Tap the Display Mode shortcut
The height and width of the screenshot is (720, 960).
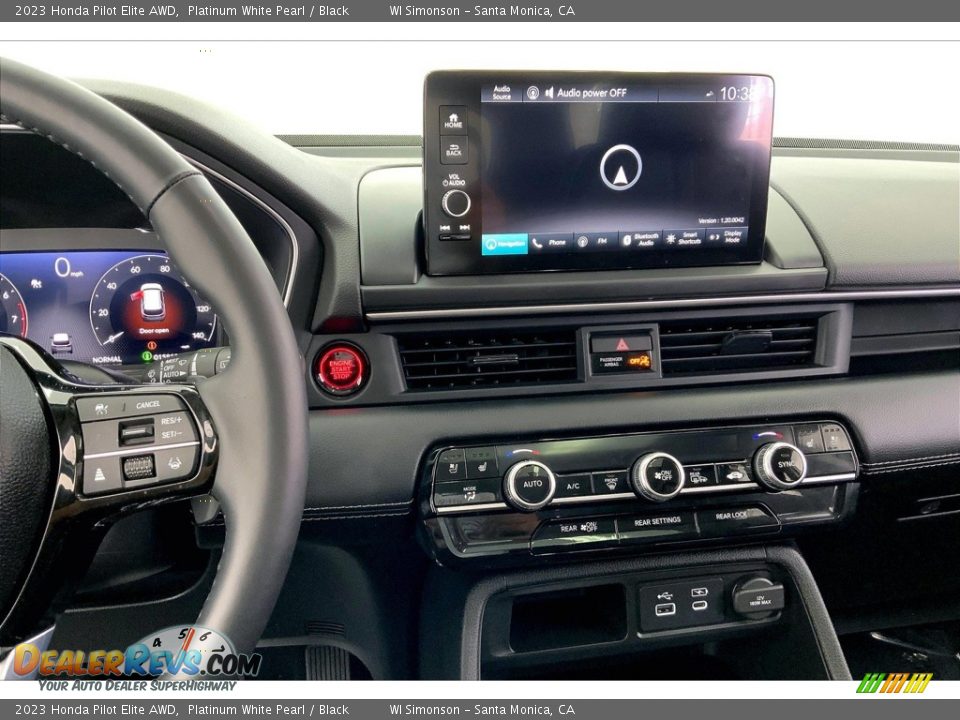727,237
